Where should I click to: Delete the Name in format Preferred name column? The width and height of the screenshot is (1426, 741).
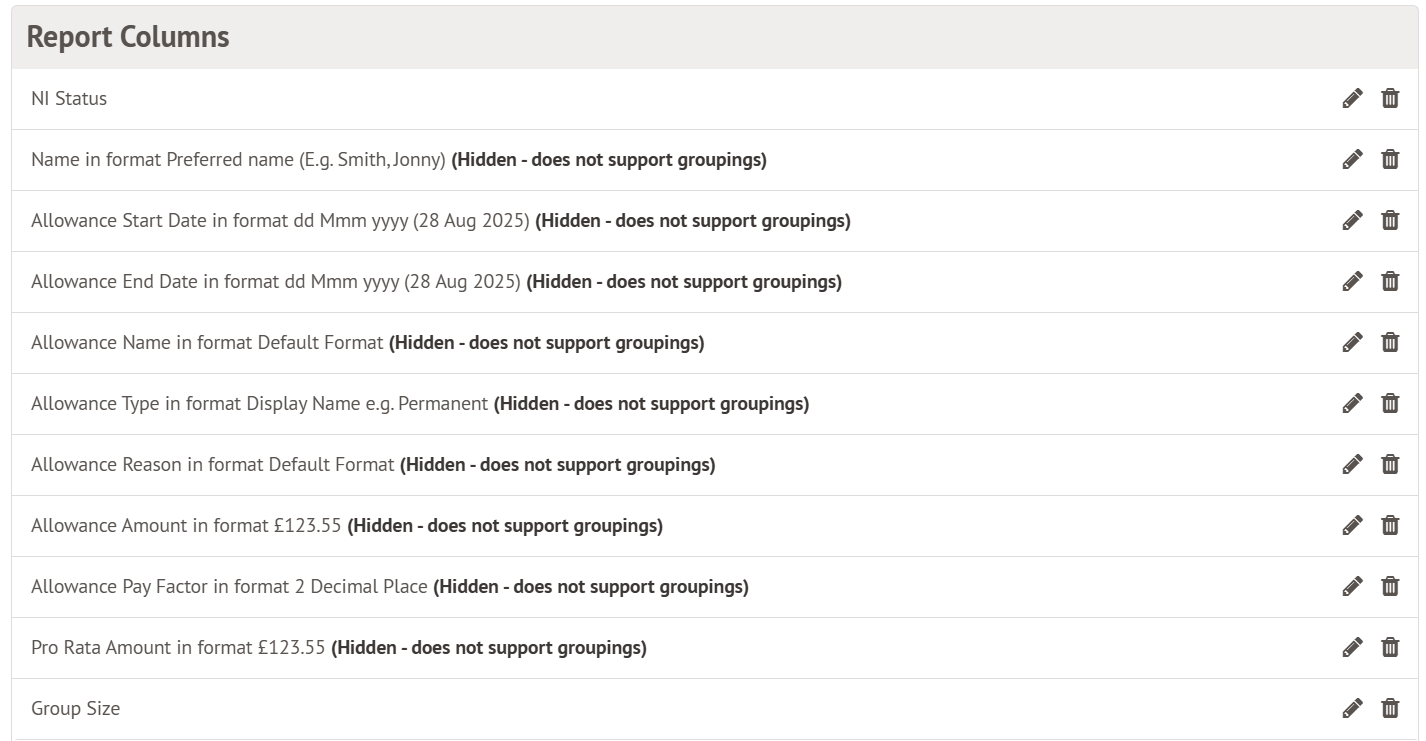tap(1390, 159)
